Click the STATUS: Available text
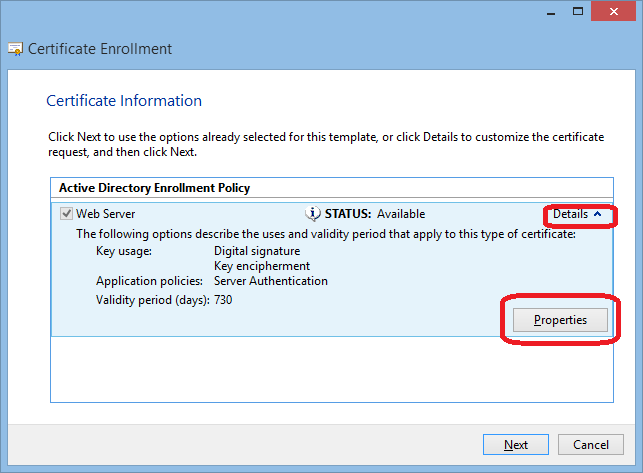The width and height of the screenshot is (643, 473). [374, 214]
